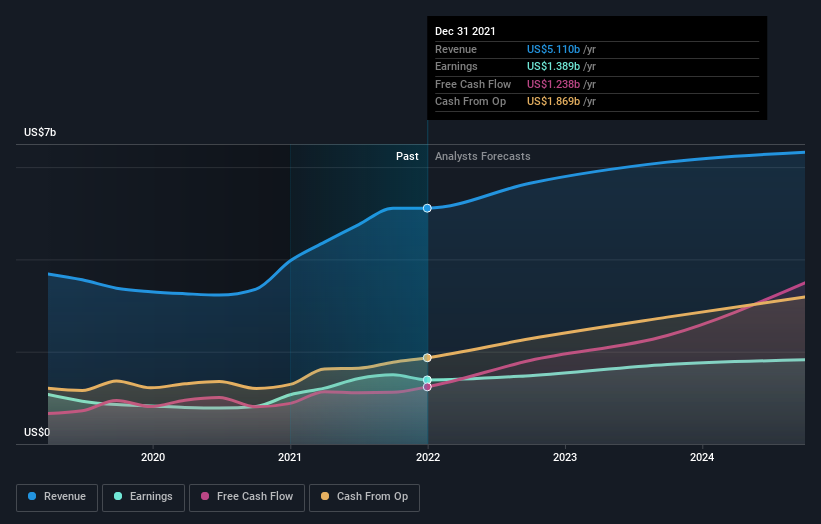
Task: Toggle the Free Cash Flow legend series
Action: pyautogui.click(x=247, y=497)
